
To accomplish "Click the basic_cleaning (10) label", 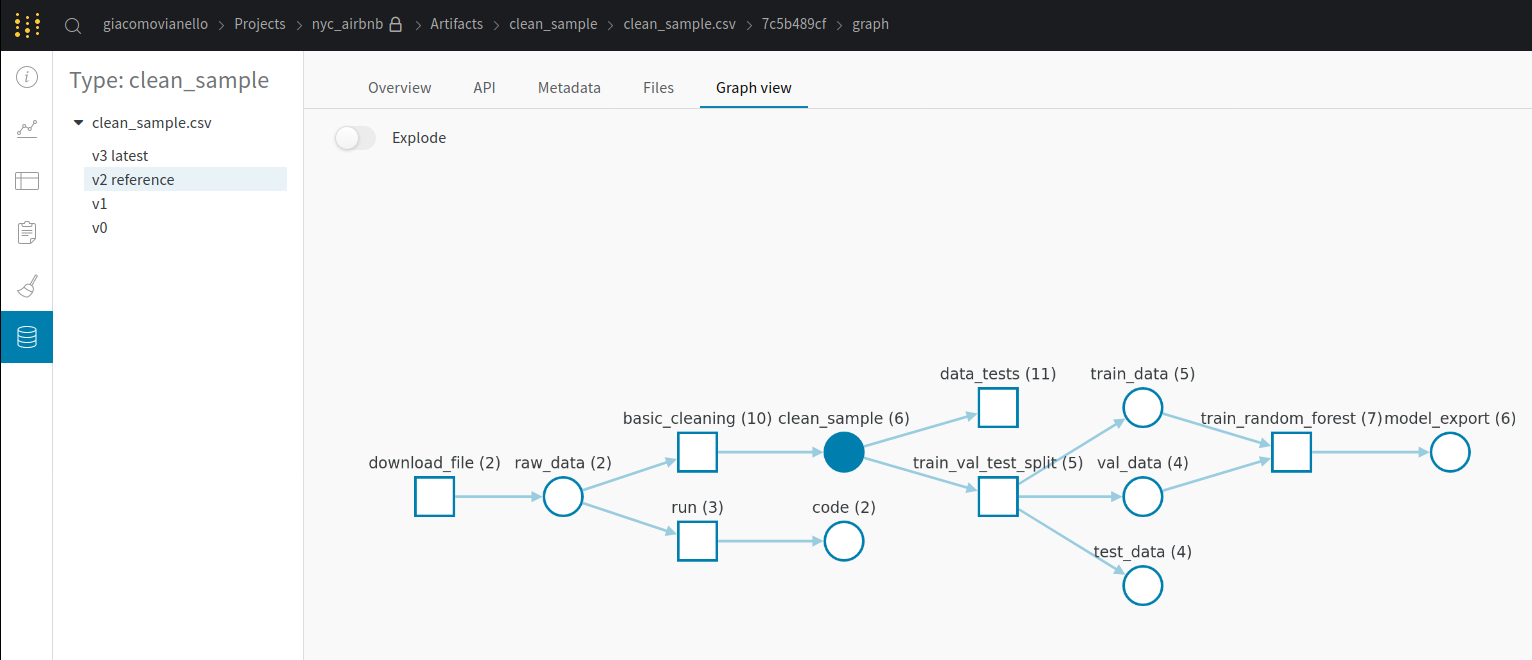I will click(697, 418).
